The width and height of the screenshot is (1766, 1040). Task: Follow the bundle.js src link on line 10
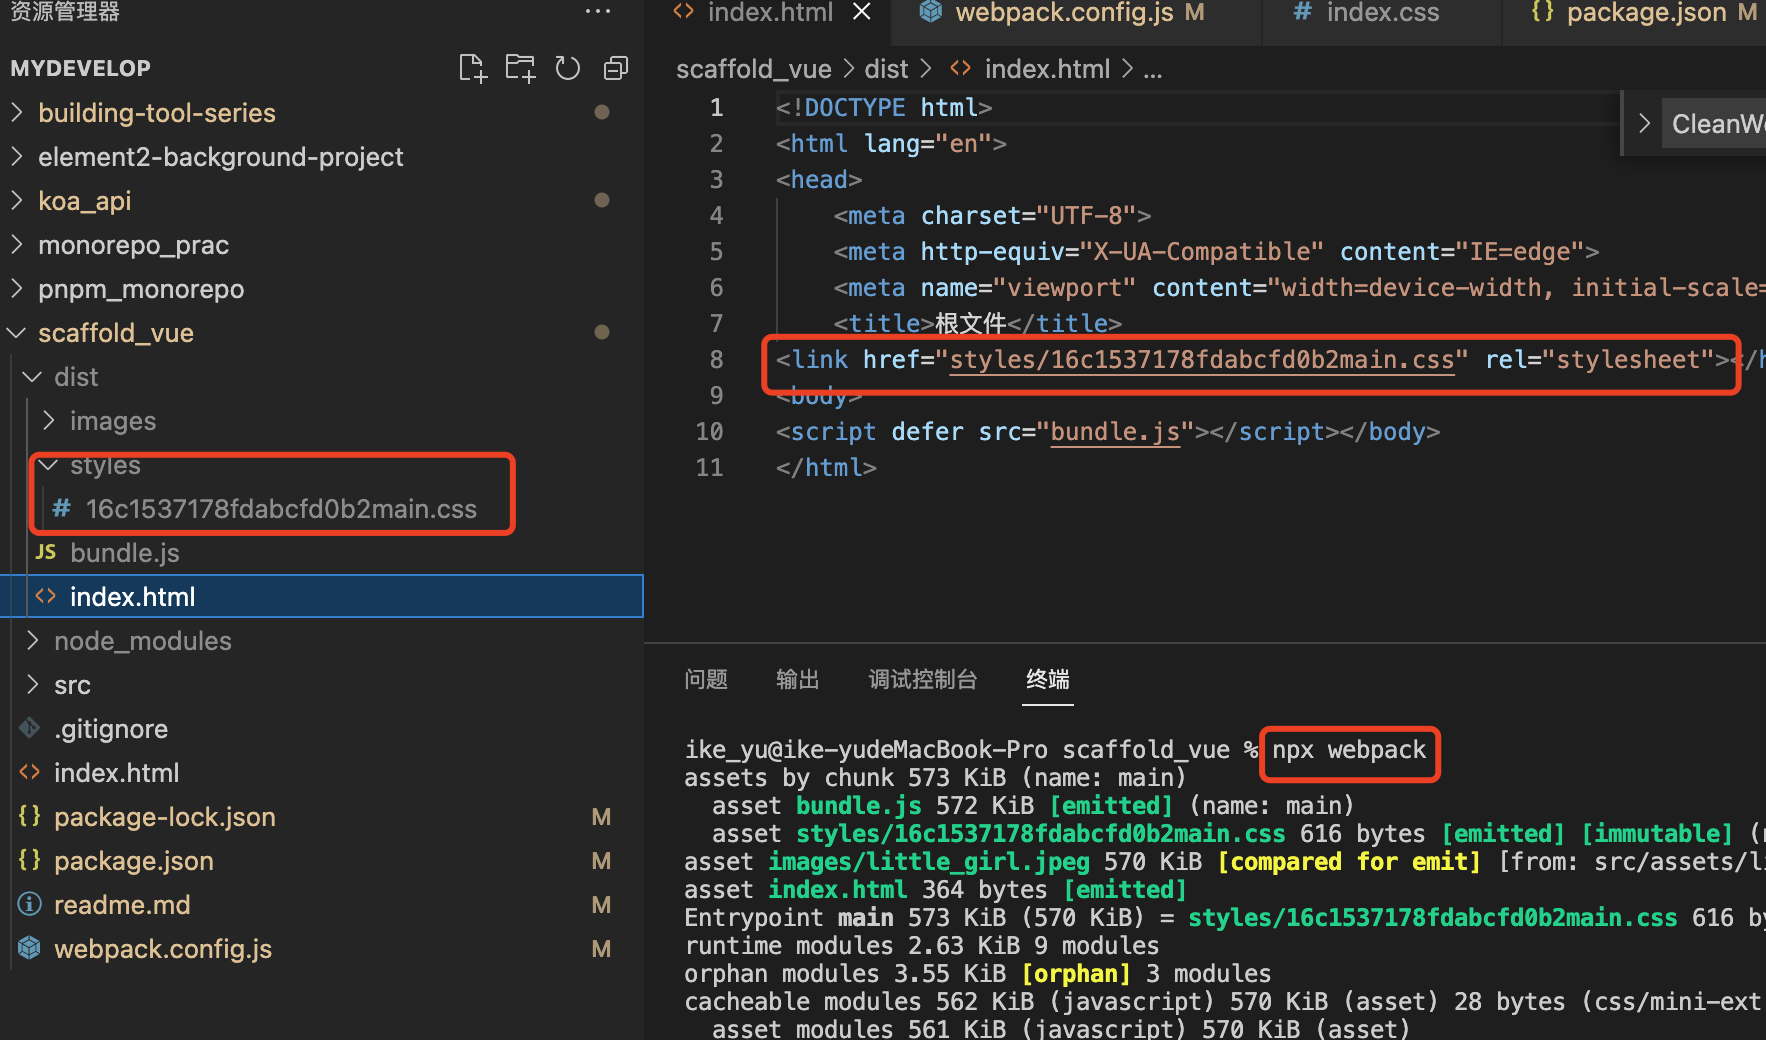pos(1115,432)
